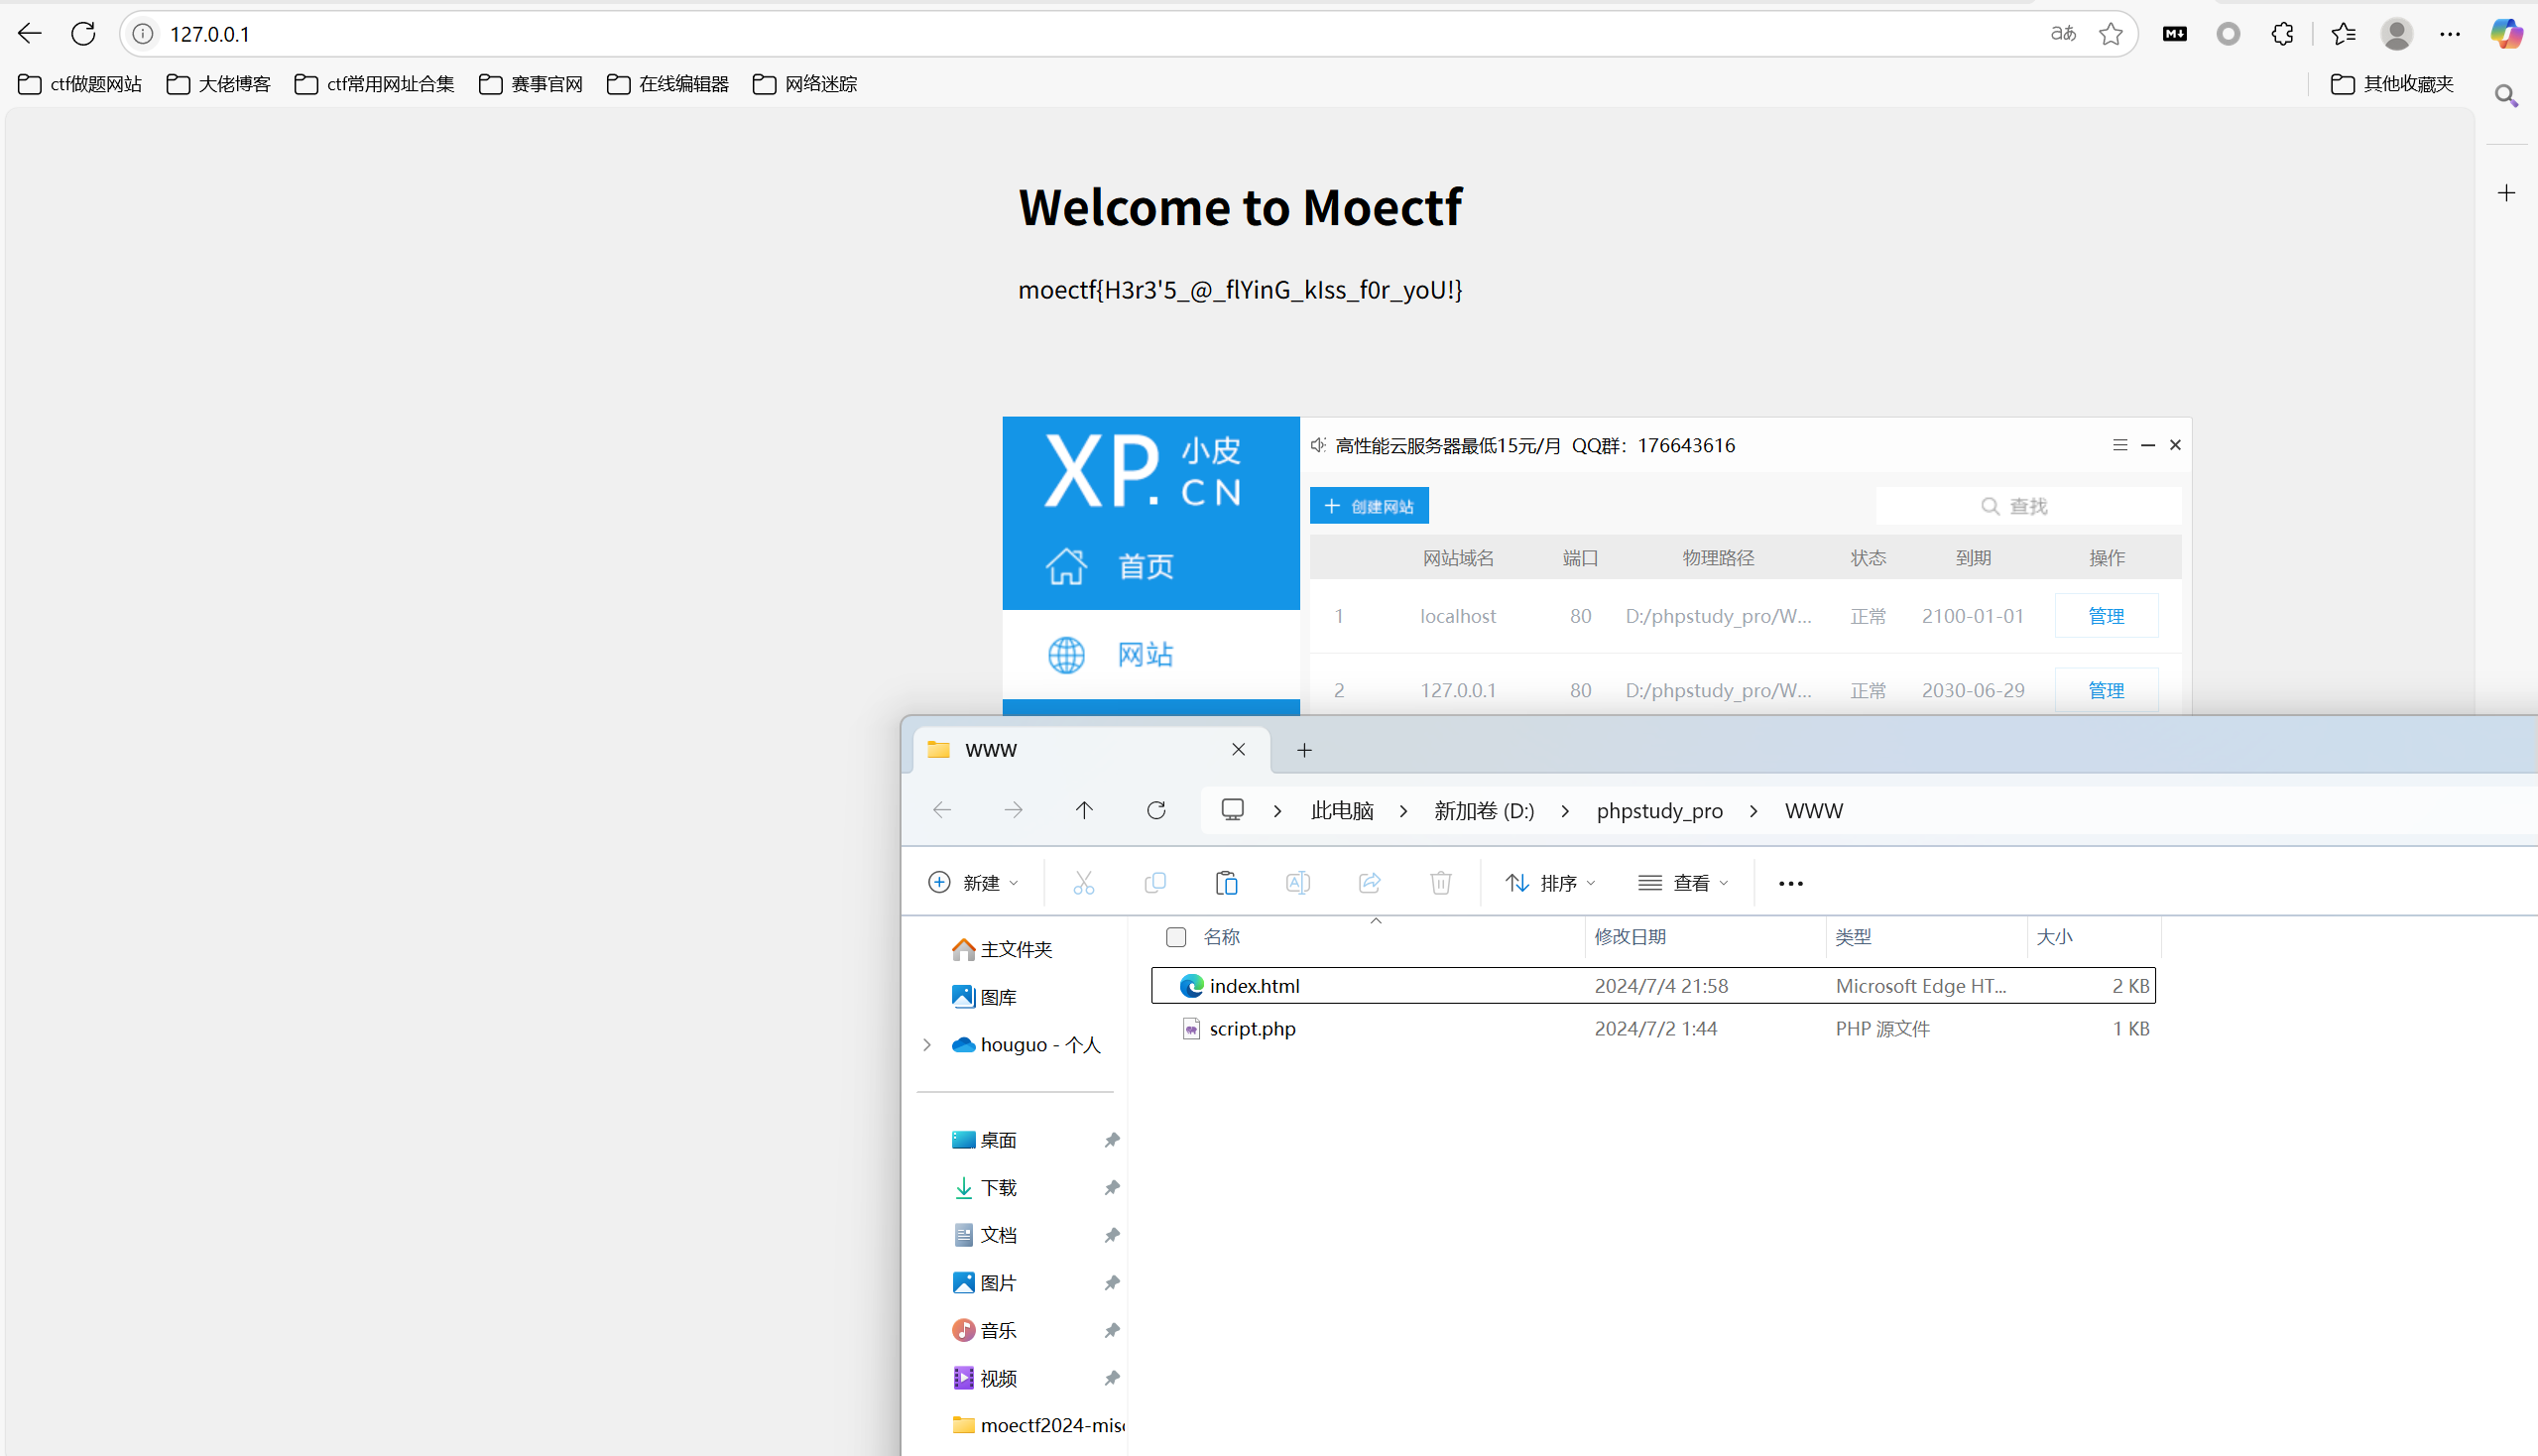Add a sidebar app with plus
Viewport: 2538px width, 1456px height.
click(2506, 193)
